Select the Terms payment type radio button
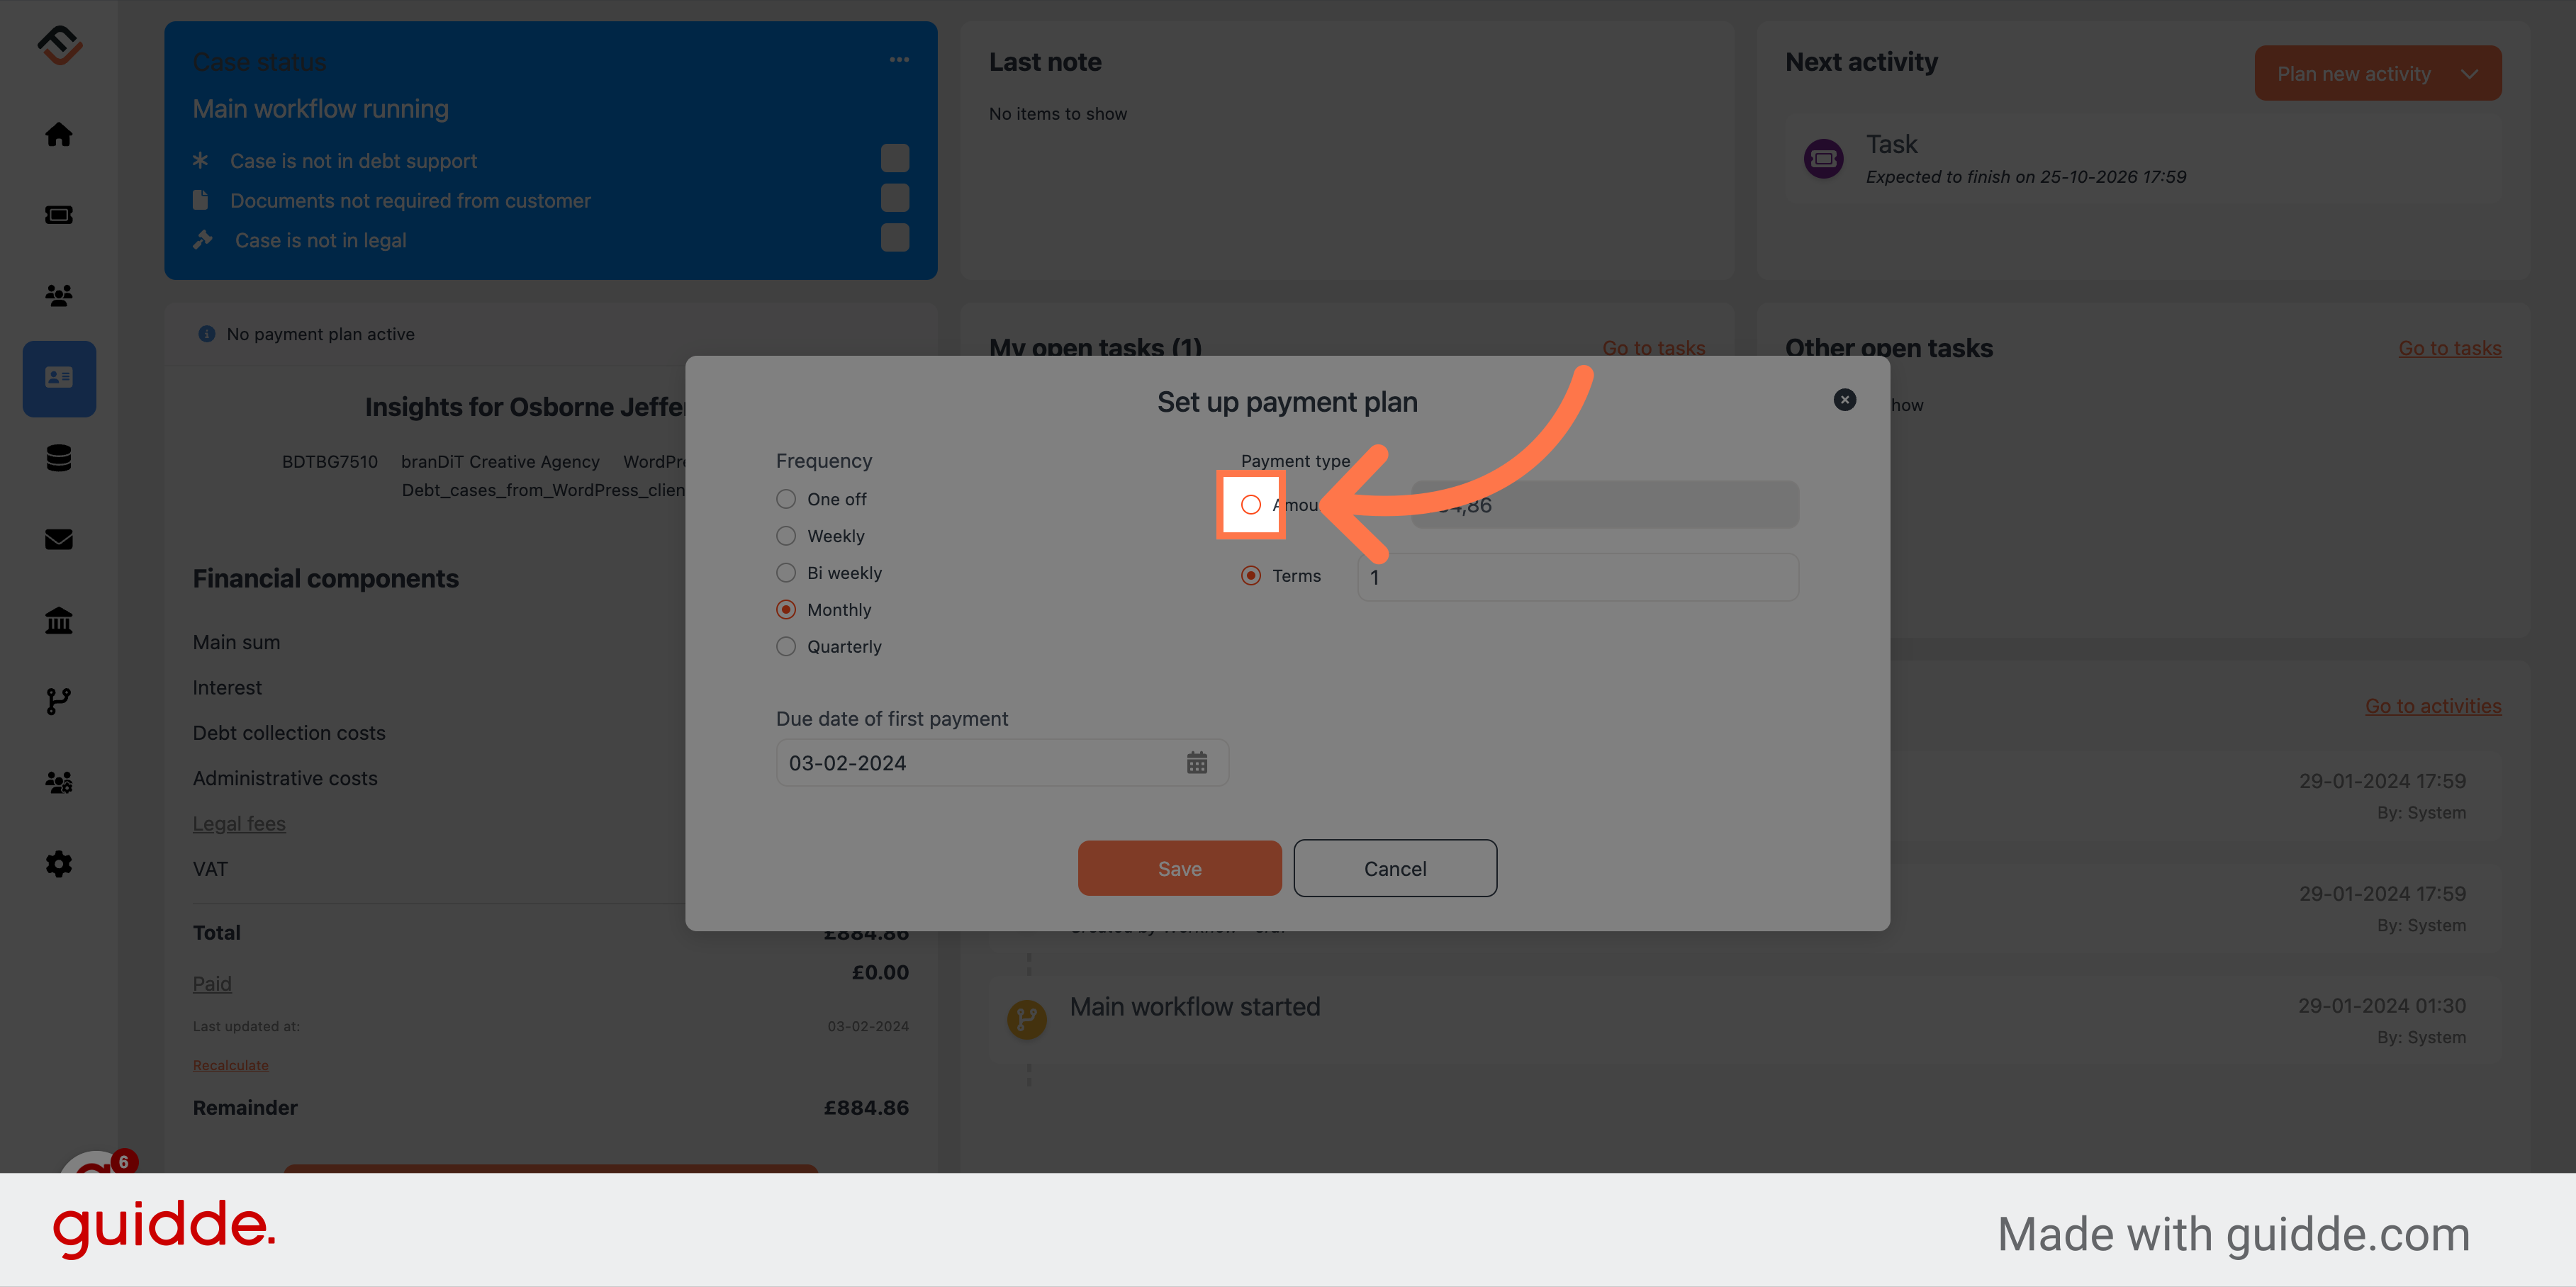This screenshot has width=2576, height=1287. (x=1250, y=575)
